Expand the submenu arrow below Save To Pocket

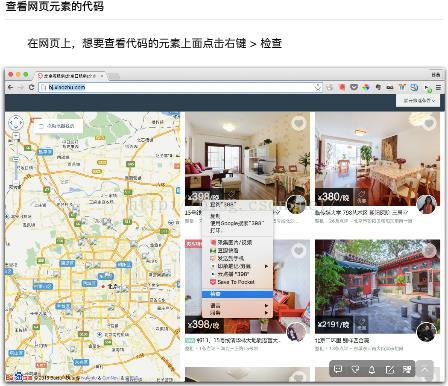pos(266,305)
